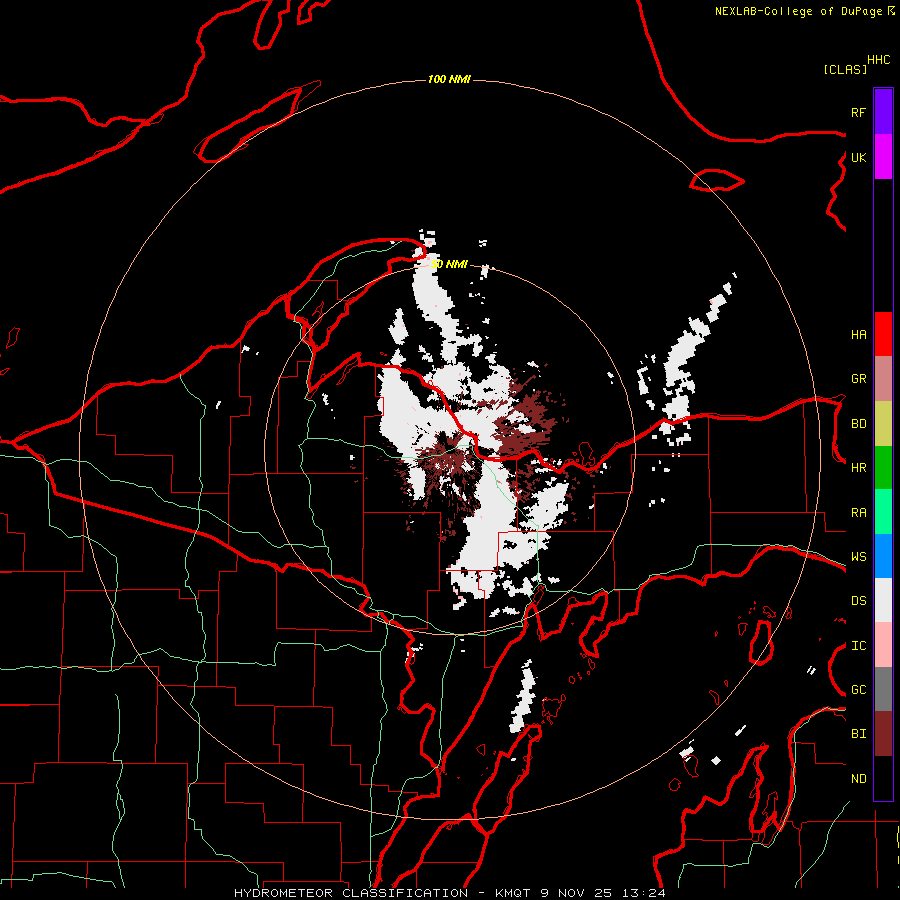Click the RA legend label
The height and width of the screenshot is (900, 900).
(858, 513)
